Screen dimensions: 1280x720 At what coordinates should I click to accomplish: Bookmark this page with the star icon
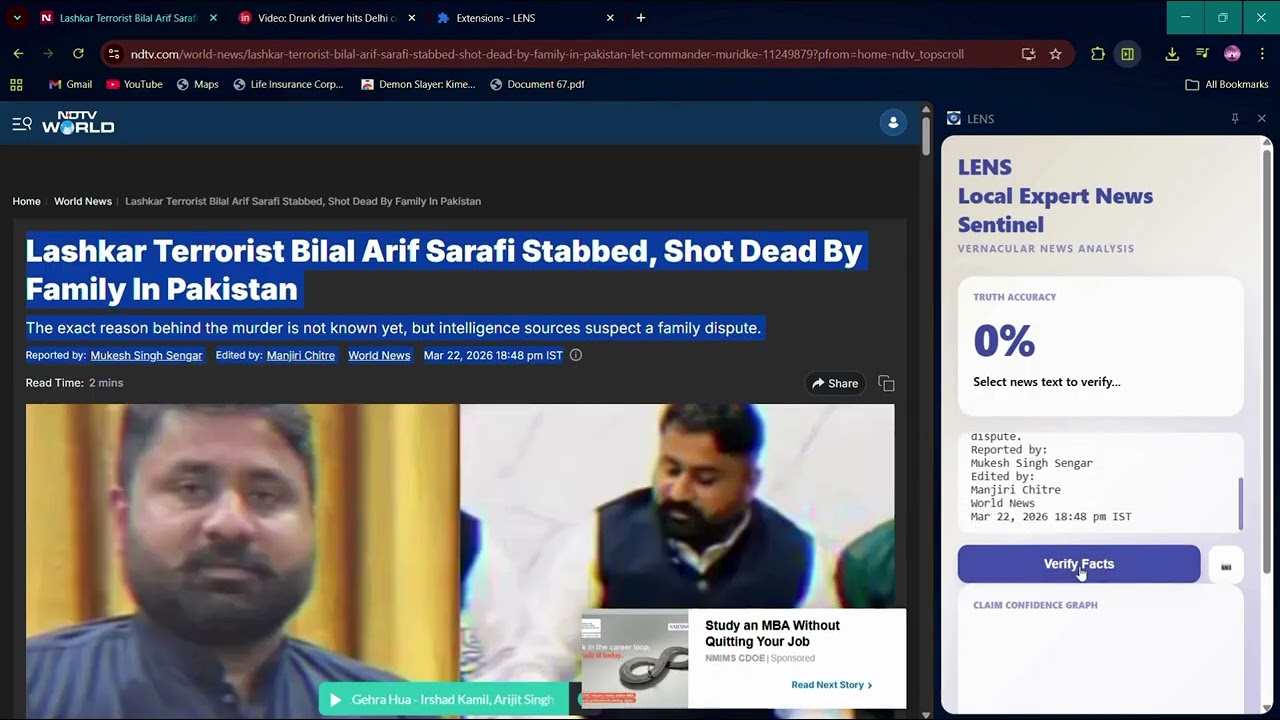pyautogui.click(x=1055, y=54)
